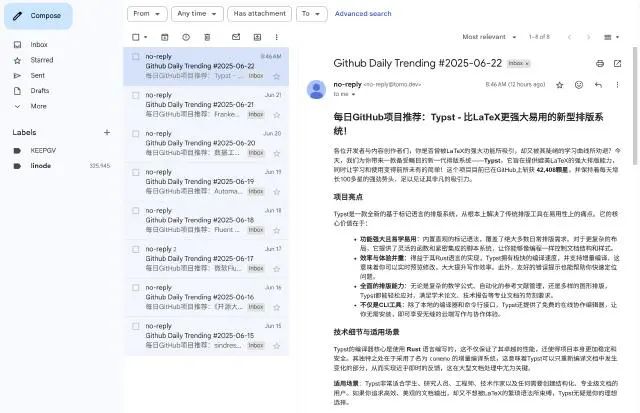The width and height of the screenshot is (640, 413).
Task: Select checkbox for #2025-06-21 email
Action: (x=136, y=95)
